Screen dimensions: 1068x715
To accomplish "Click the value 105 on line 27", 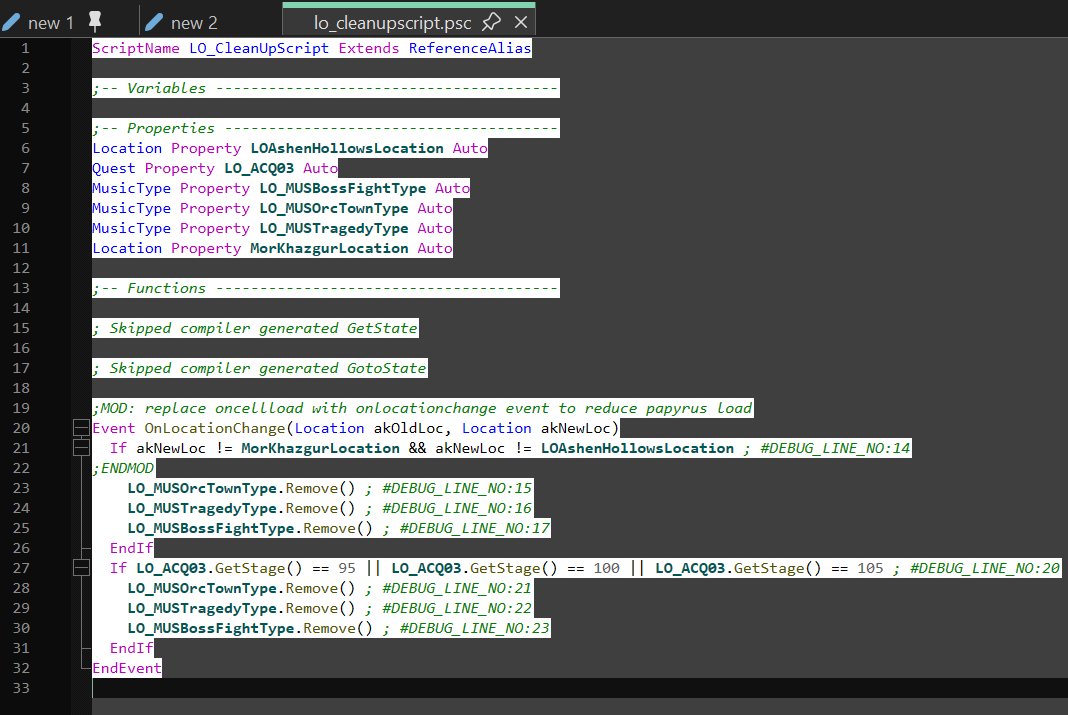I will (870, 568).
